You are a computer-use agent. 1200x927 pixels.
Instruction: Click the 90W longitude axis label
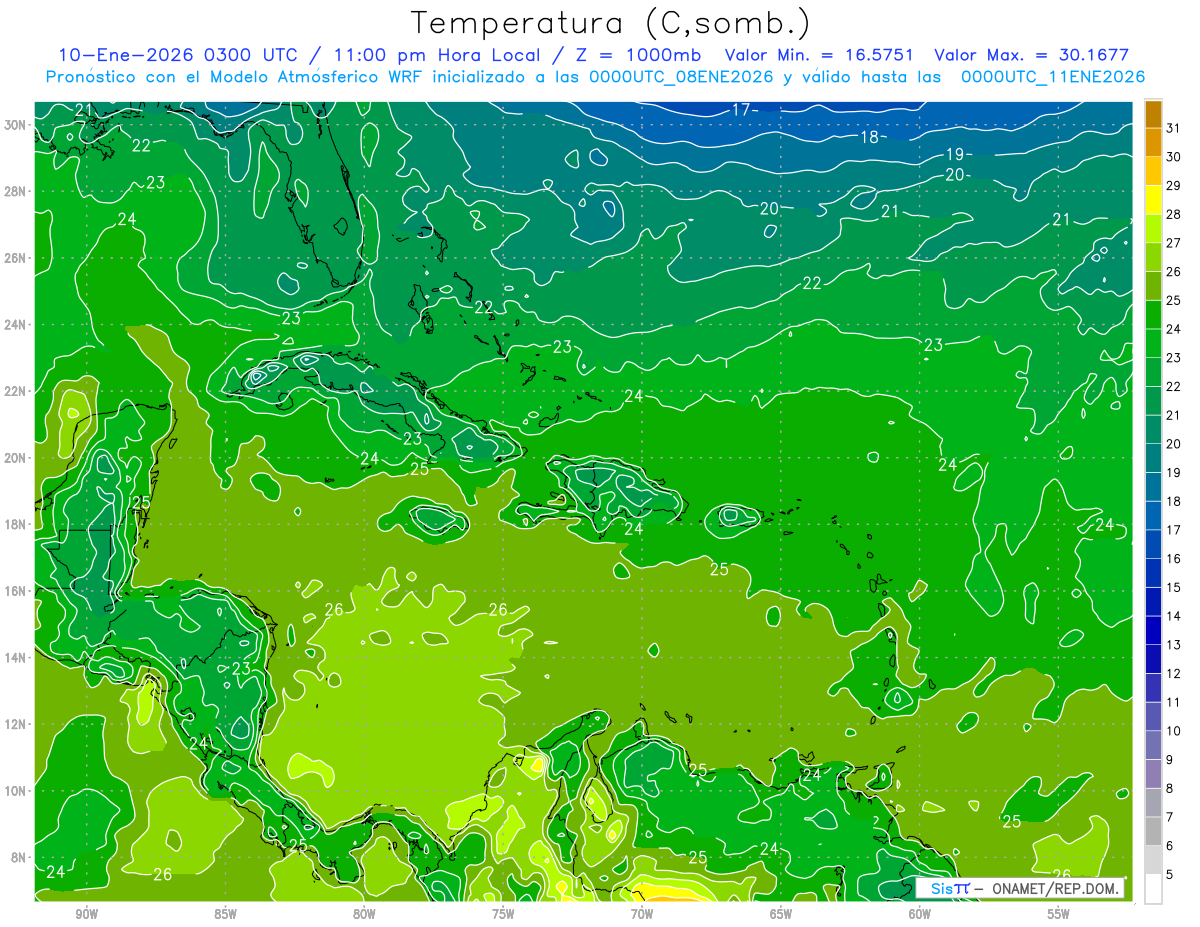point(86,914)
